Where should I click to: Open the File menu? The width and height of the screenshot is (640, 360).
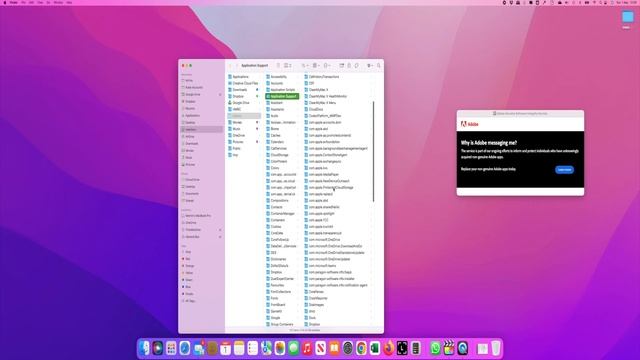click(x=23, y=2)
